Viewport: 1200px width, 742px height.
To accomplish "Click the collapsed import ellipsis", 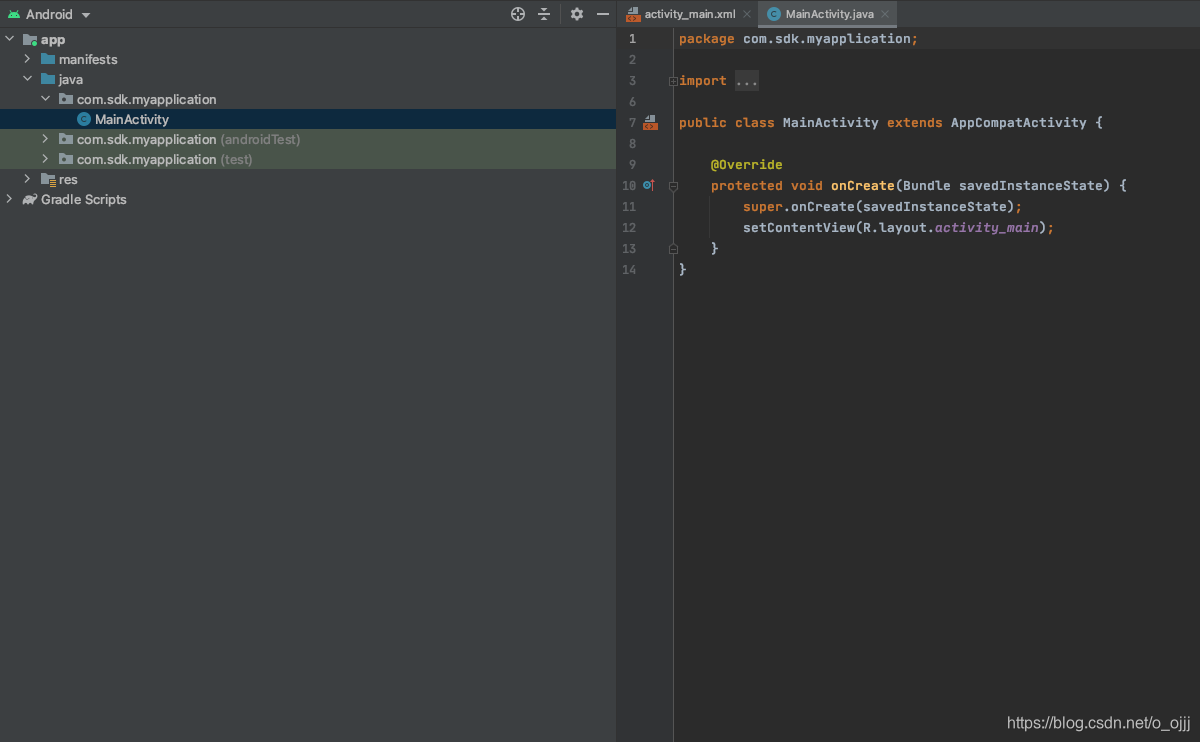I will [747, 81].
